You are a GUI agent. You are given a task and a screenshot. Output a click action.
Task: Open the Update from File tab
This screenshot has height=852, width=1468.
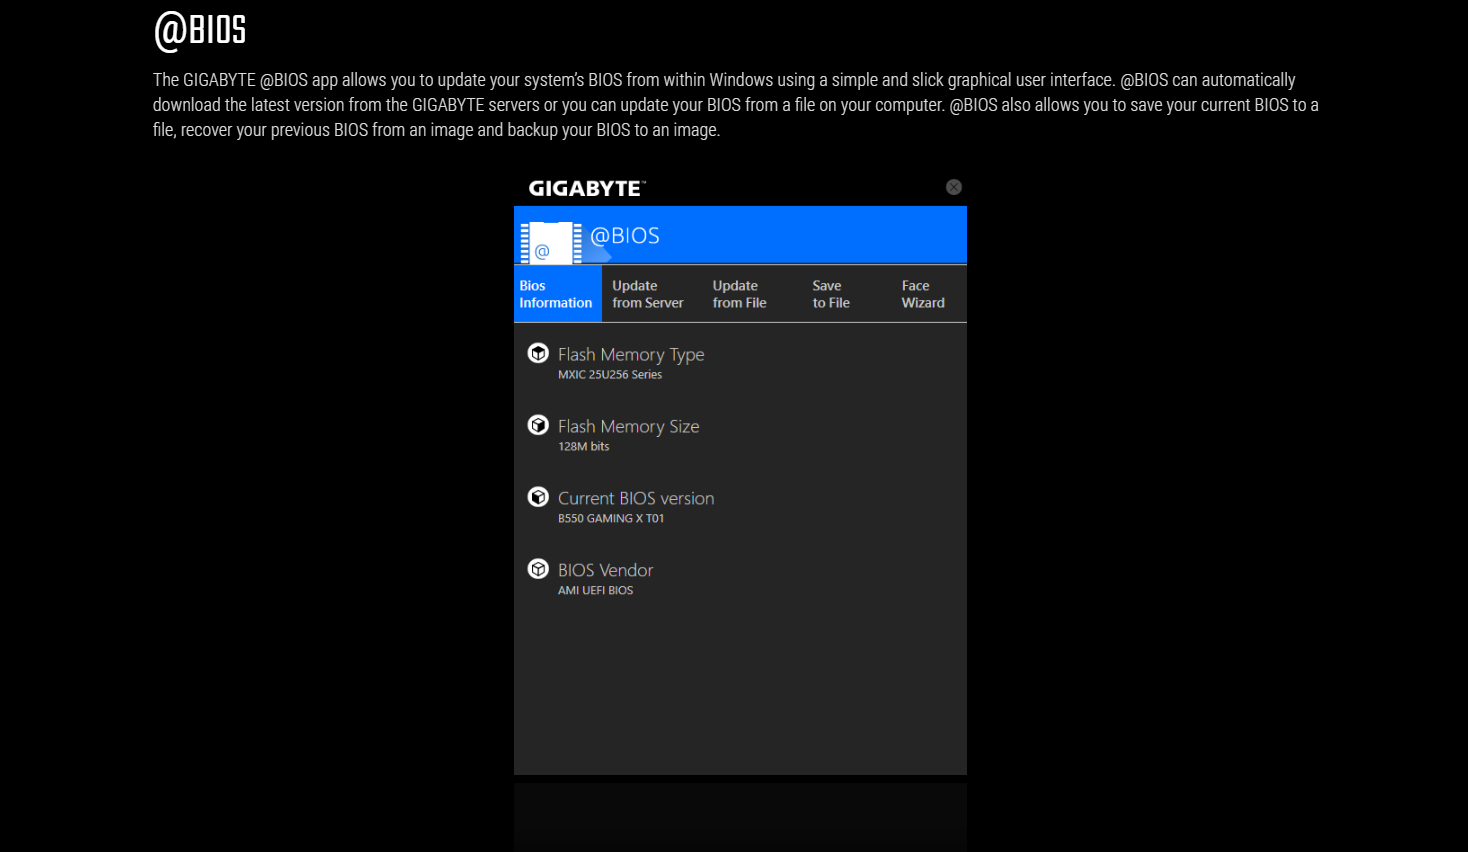click(740, 294)
